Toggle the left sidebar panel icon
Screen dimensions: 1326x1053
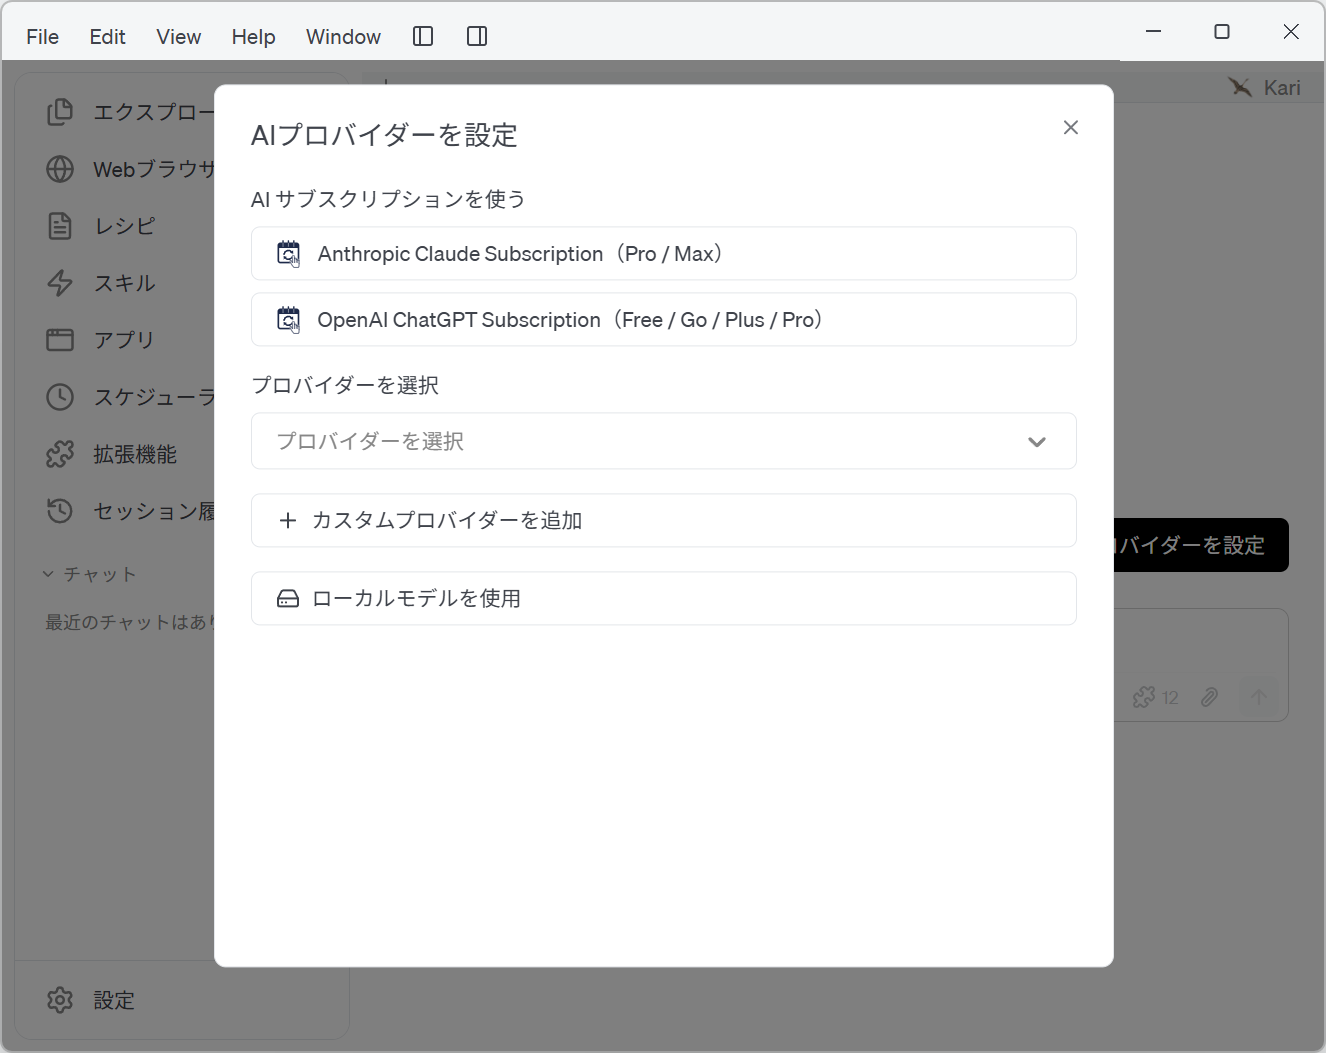click(x=423, y=37)
